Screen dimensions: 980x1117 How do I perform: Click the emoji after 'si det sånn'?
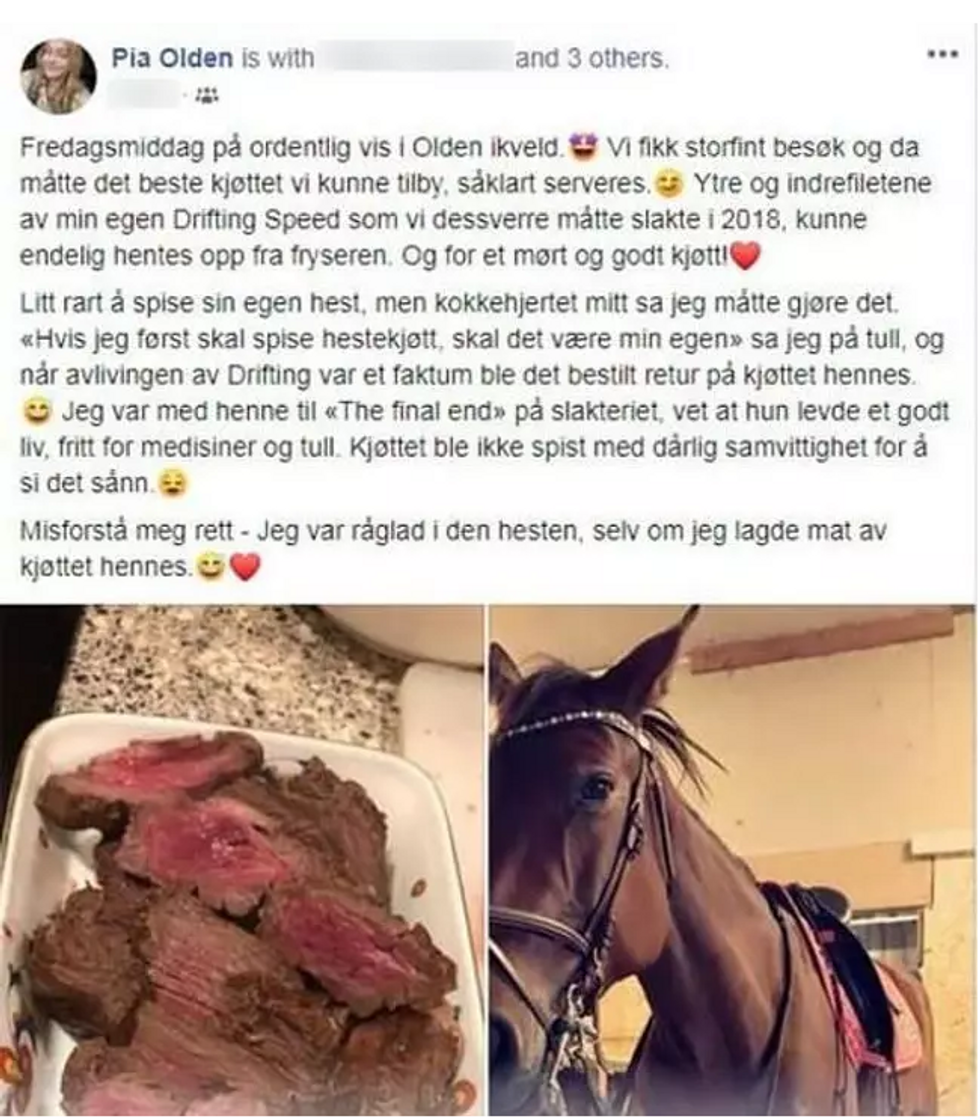[174, 484]
